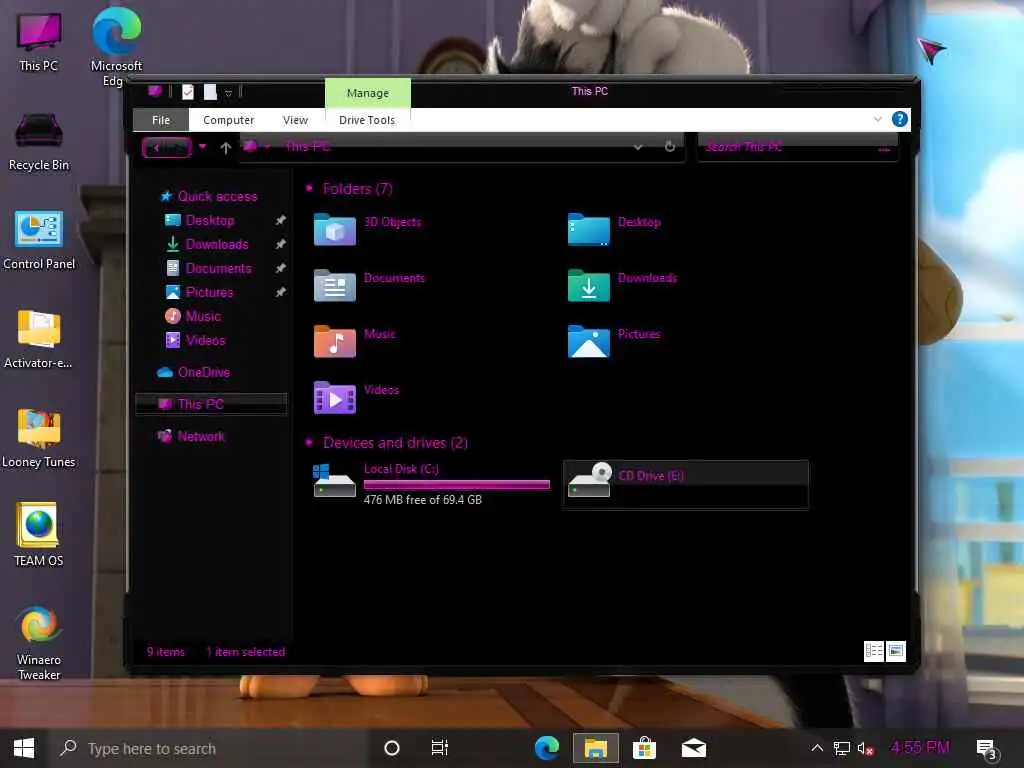Open Microsoft Store from the taskbar
Screen dimensions: 1024x768
pos(644,748)
